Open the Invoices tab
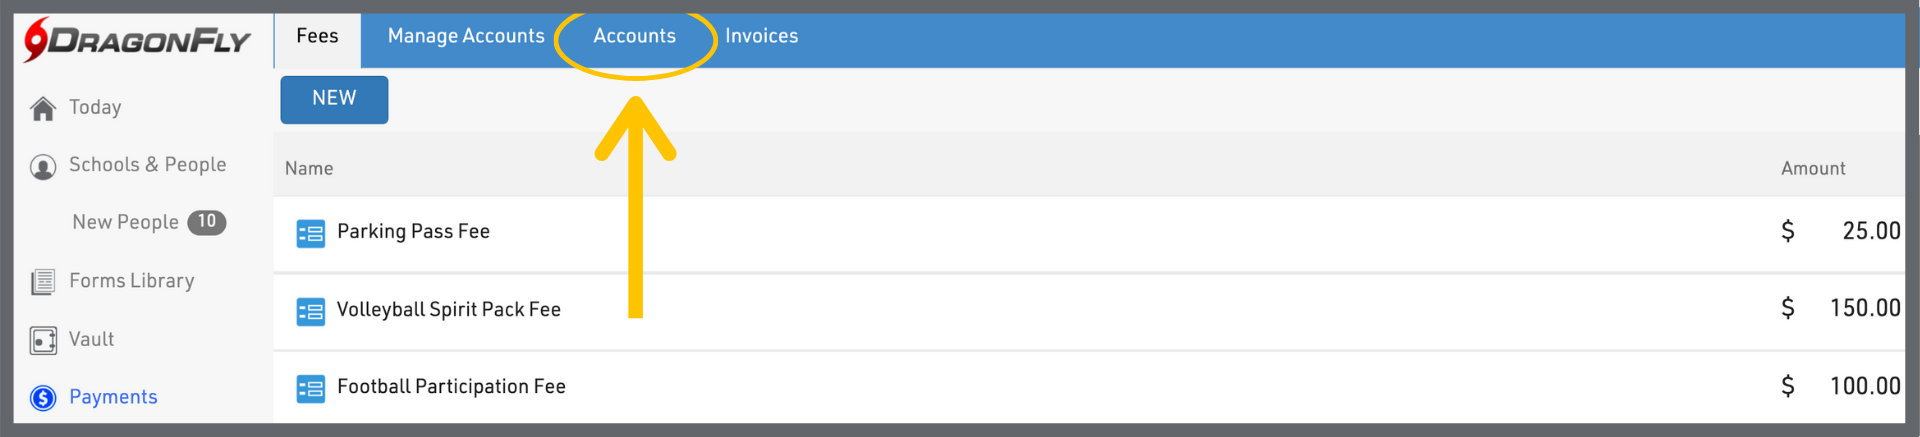This screenshot has width=1920, height=437. click(x=761, y=37)
